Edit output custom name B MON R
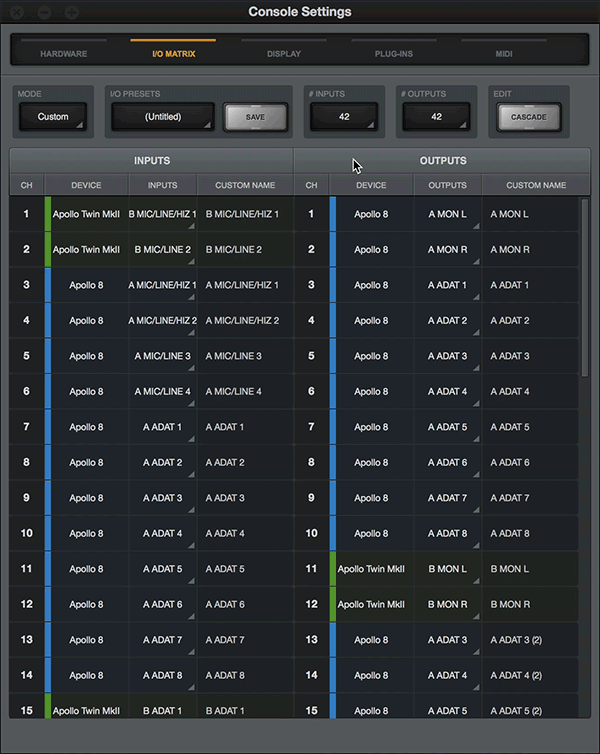 click(x=530, y=604)
